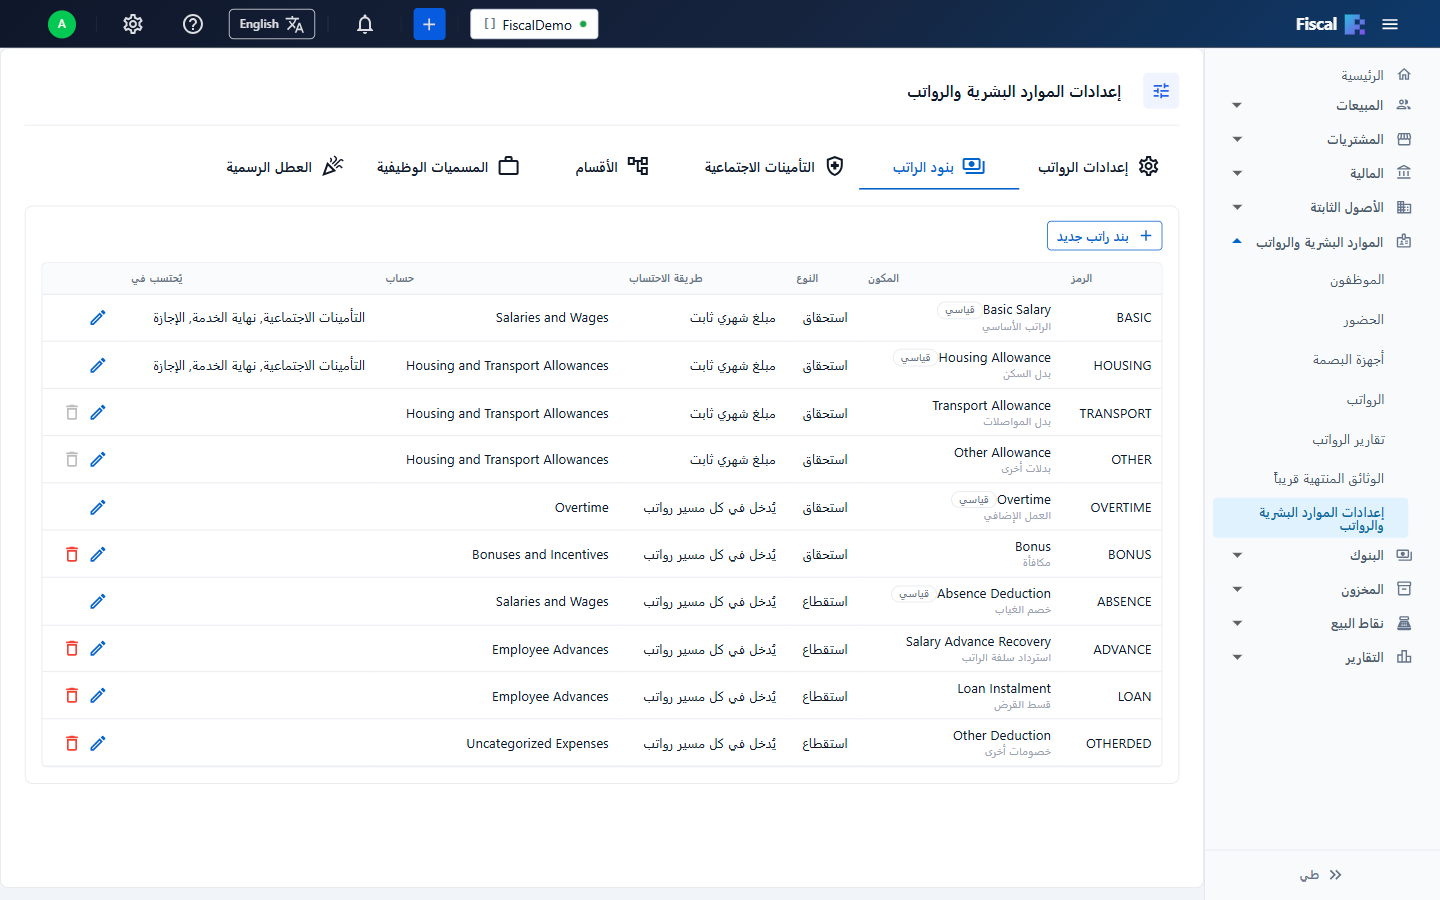The width and height of the screenshot is (1440, 900).
Task: Open the notifications bell
Action: (x=365, y=24)
